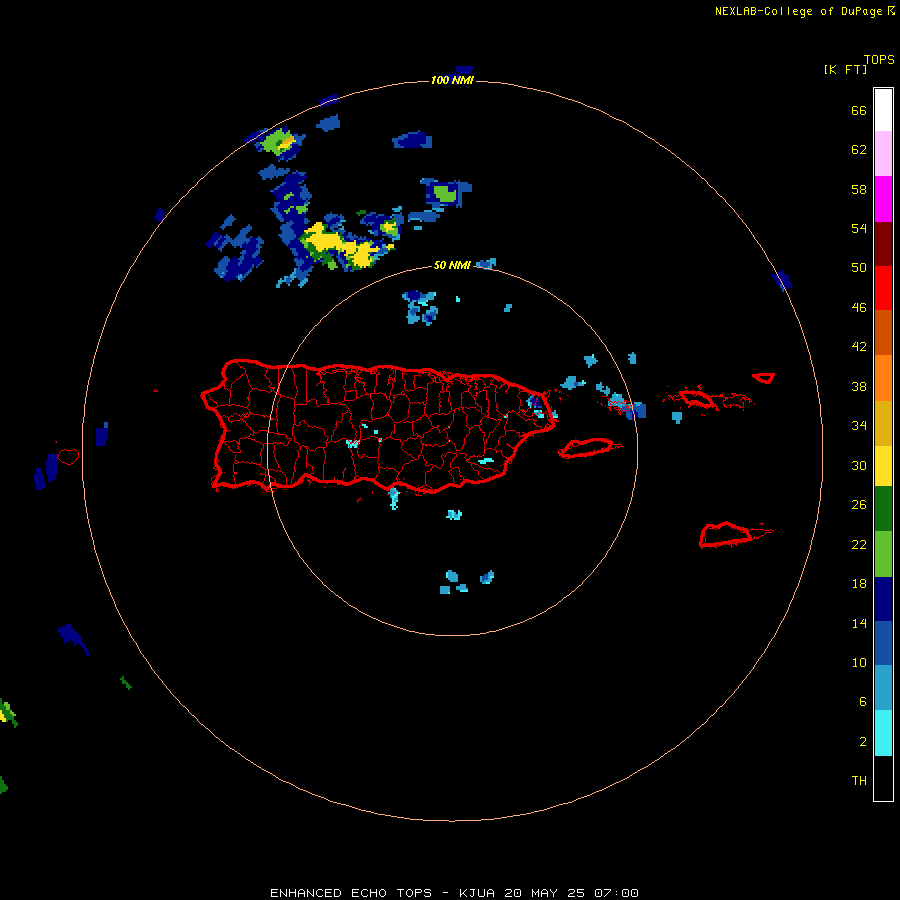Click the legend value 54
Image resolution: width=900 pixels, height=900 pixels.
click(x=859, y=228)
